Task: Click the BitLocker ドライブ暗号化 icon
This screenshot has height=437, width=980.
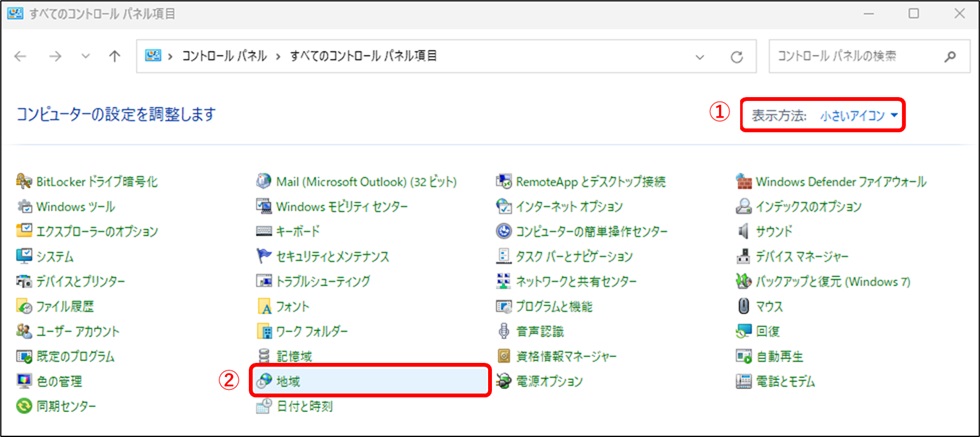Action: (x=25, y=182)
